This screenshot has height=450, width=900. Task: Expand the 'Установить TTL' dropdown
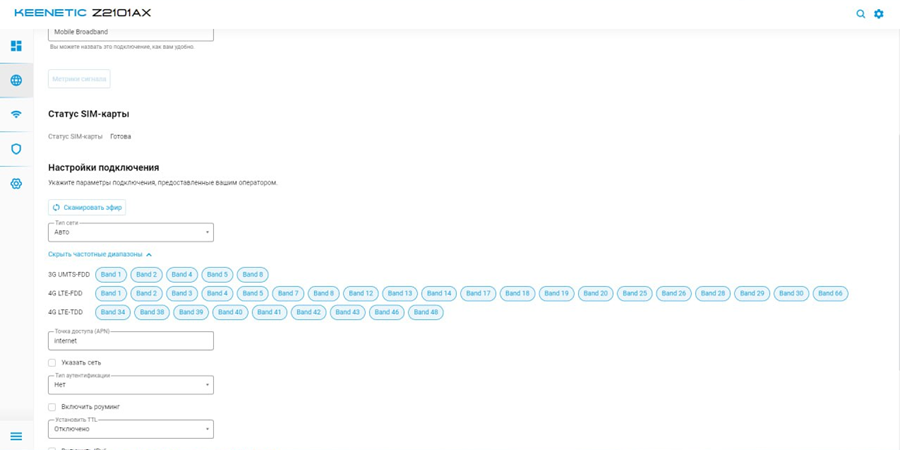[131, 429]
